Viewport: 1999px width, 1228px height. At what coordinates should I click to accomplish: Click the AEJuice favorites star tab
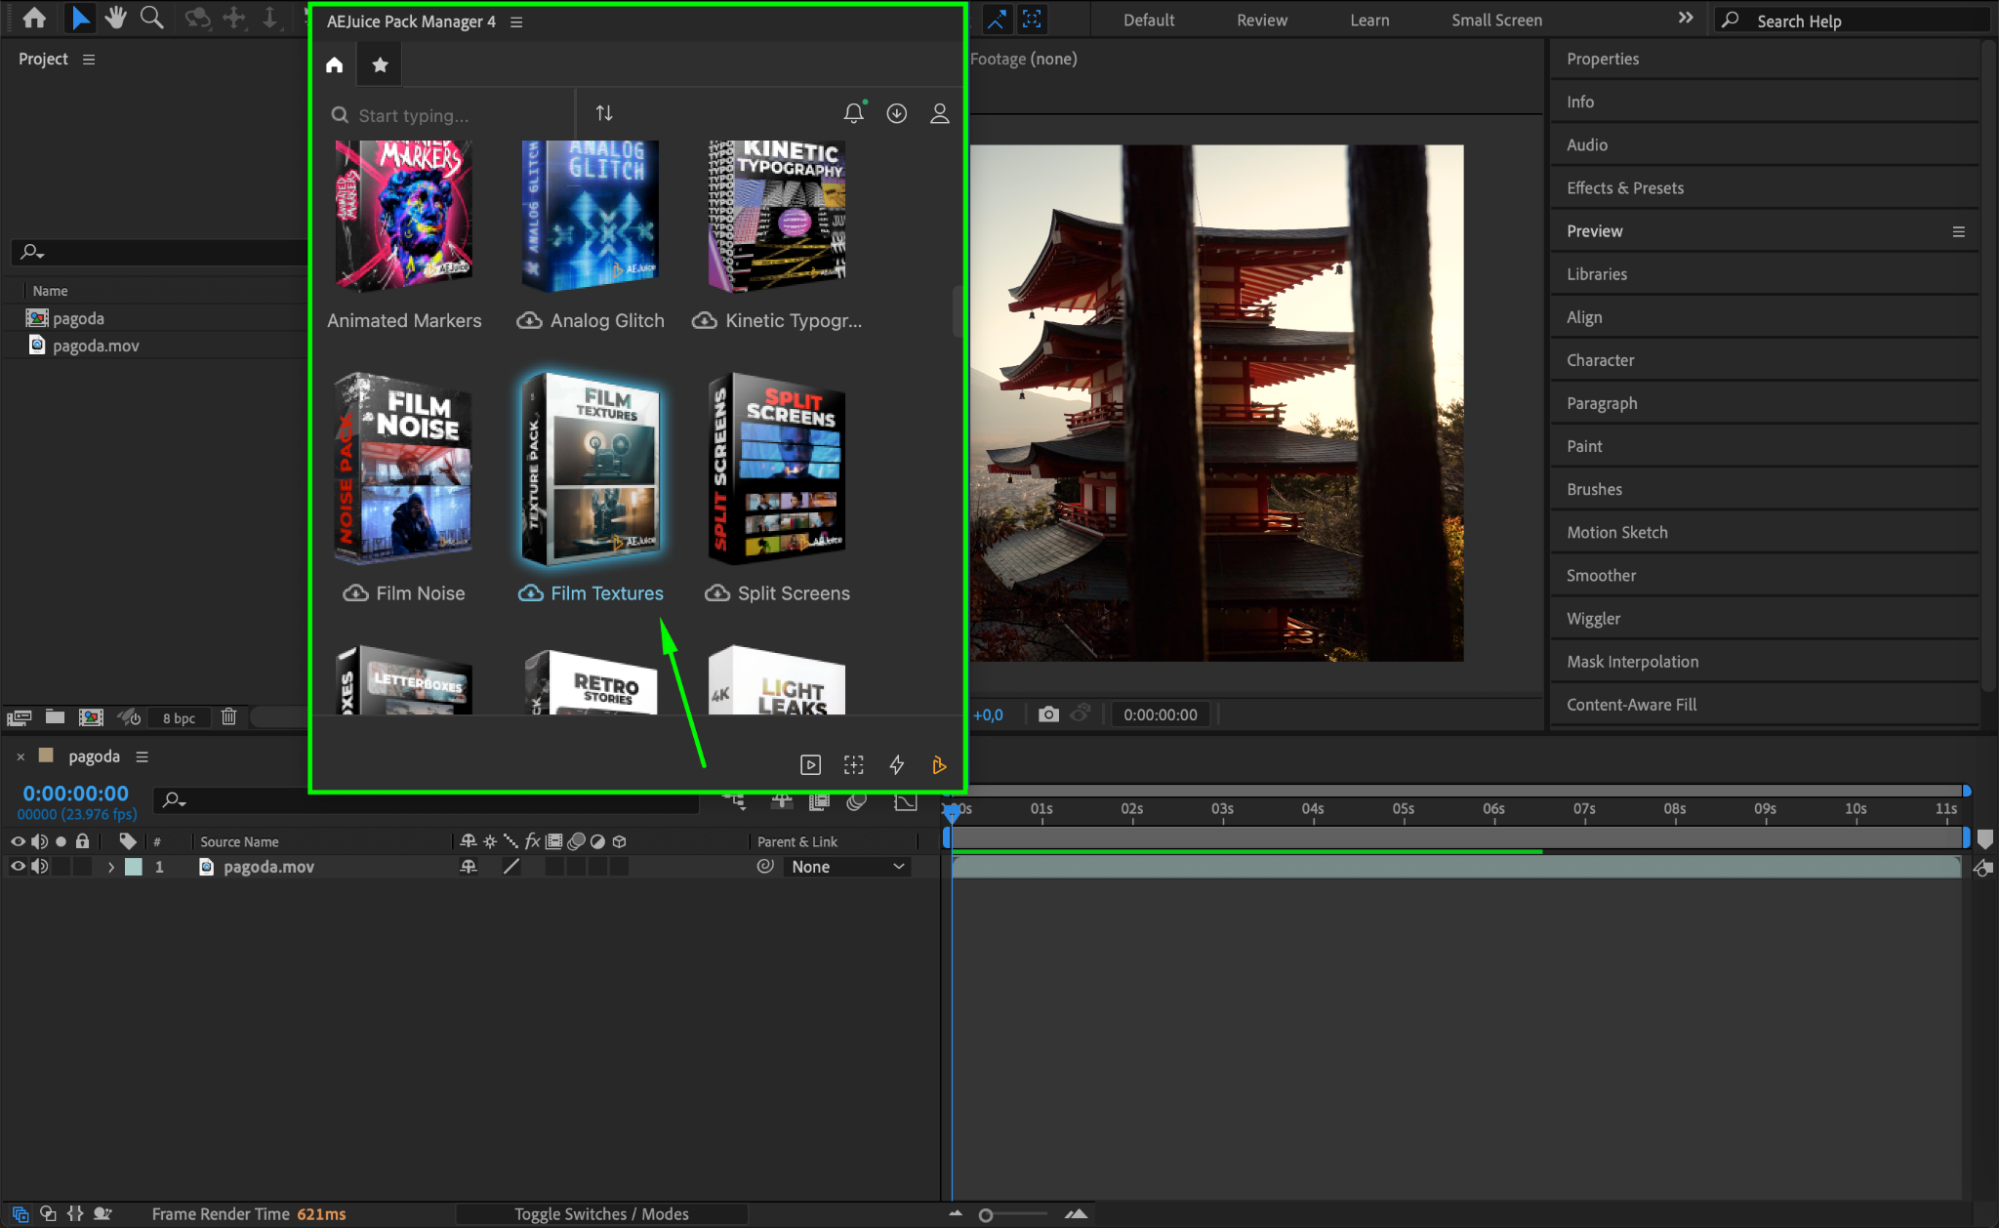pos(380,65)
